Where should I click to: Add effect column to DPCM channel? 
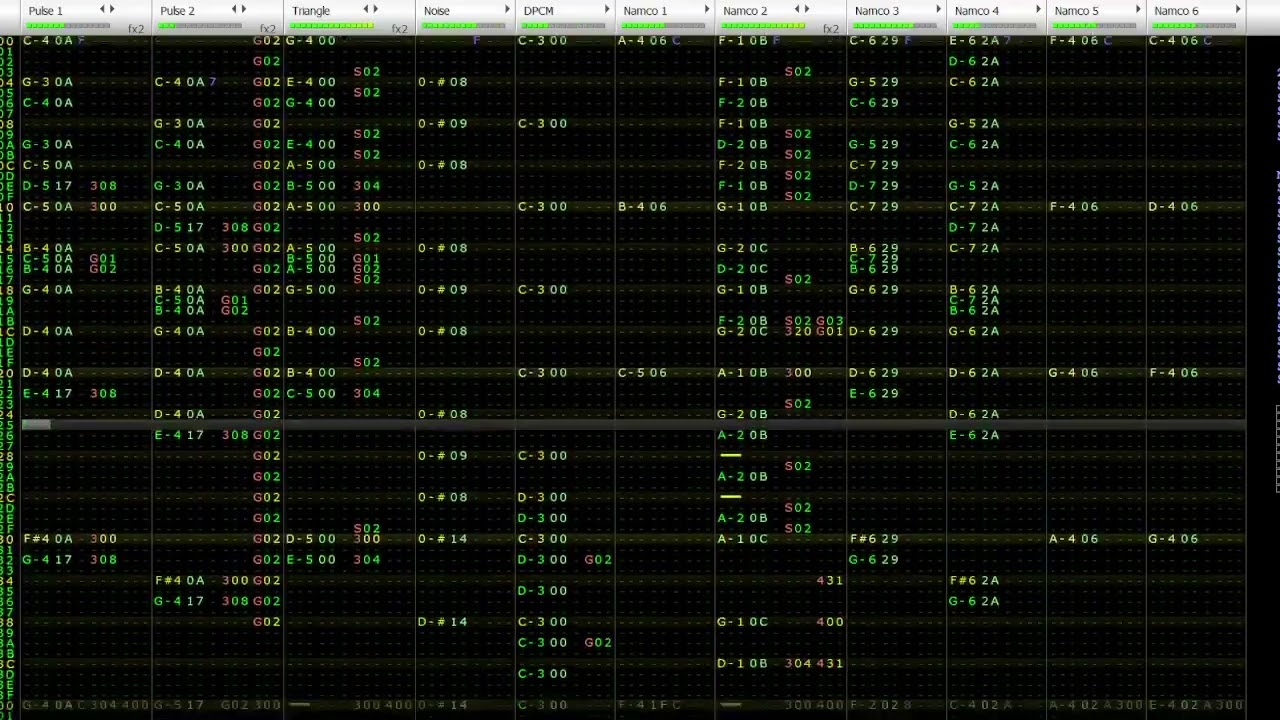click(x=607, y=10)
